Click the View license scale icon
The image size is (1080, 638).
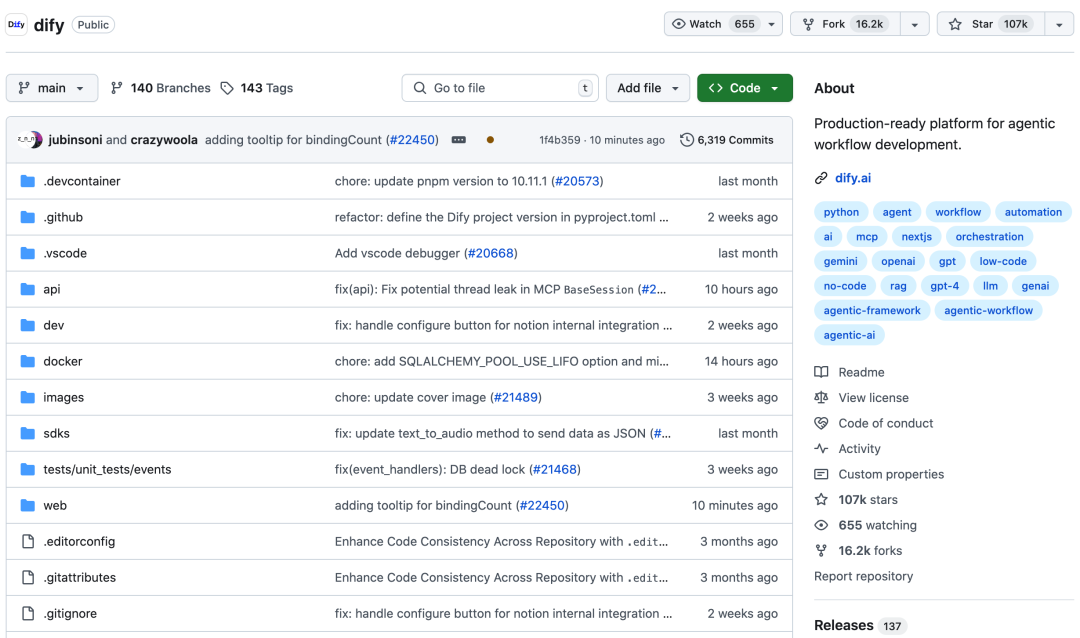821,398
